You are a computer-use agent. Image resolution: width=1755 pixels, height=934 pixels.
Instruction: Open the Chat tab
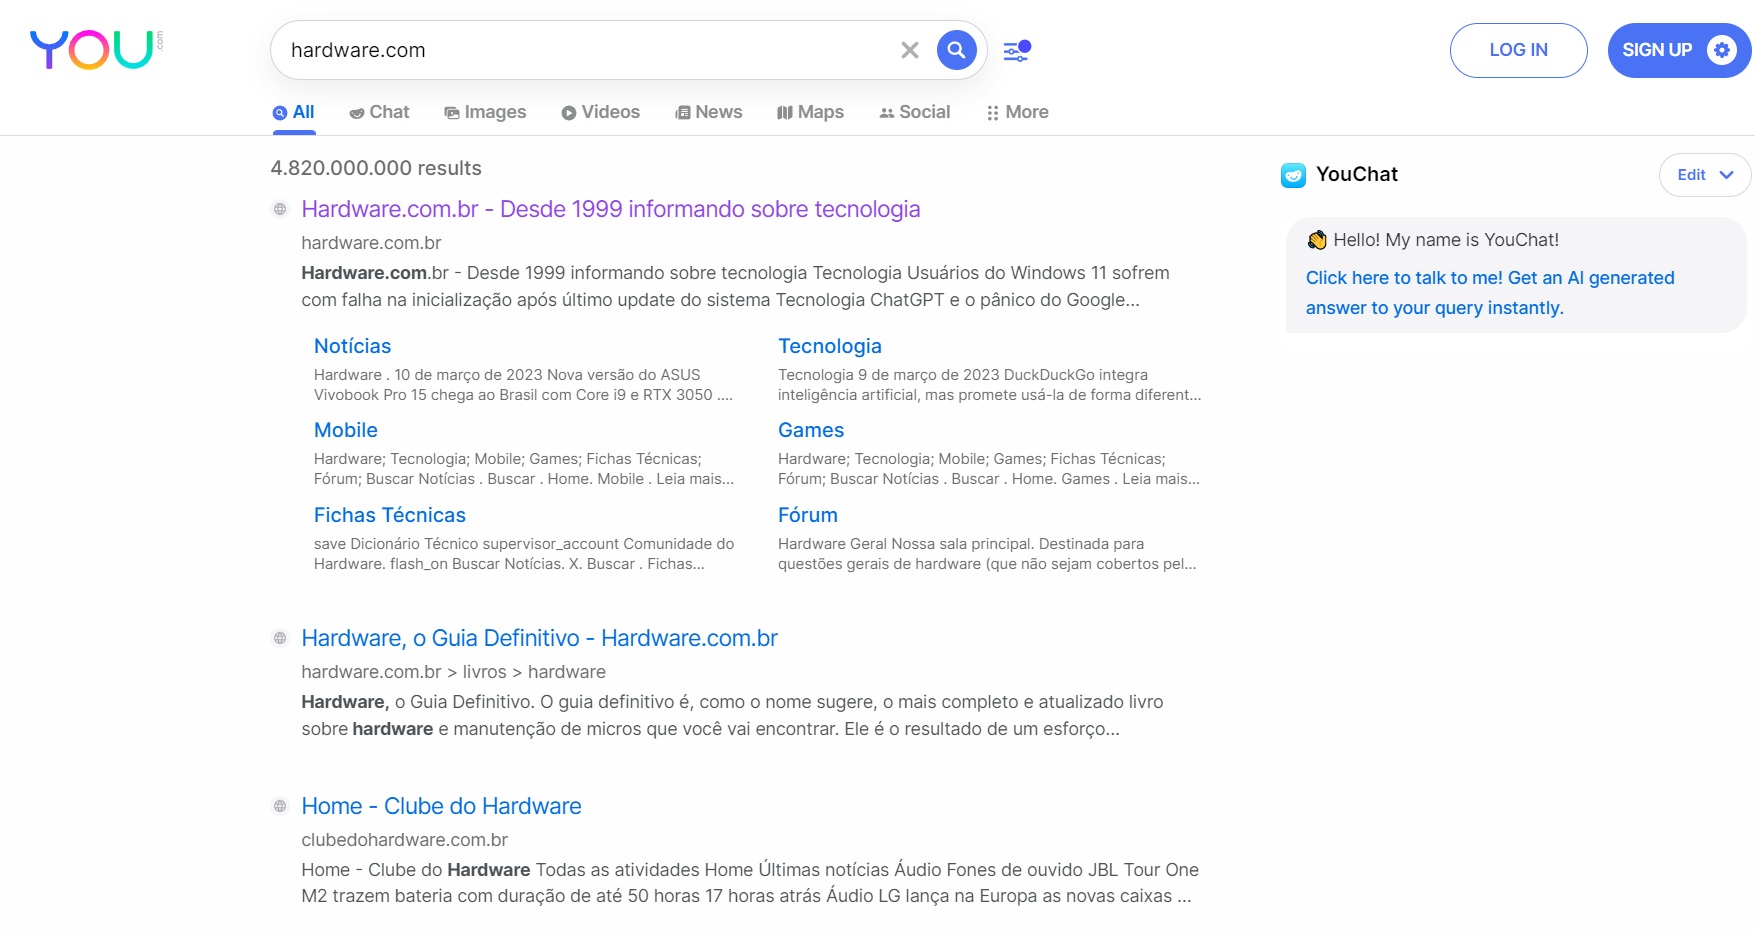coord(379,112)
